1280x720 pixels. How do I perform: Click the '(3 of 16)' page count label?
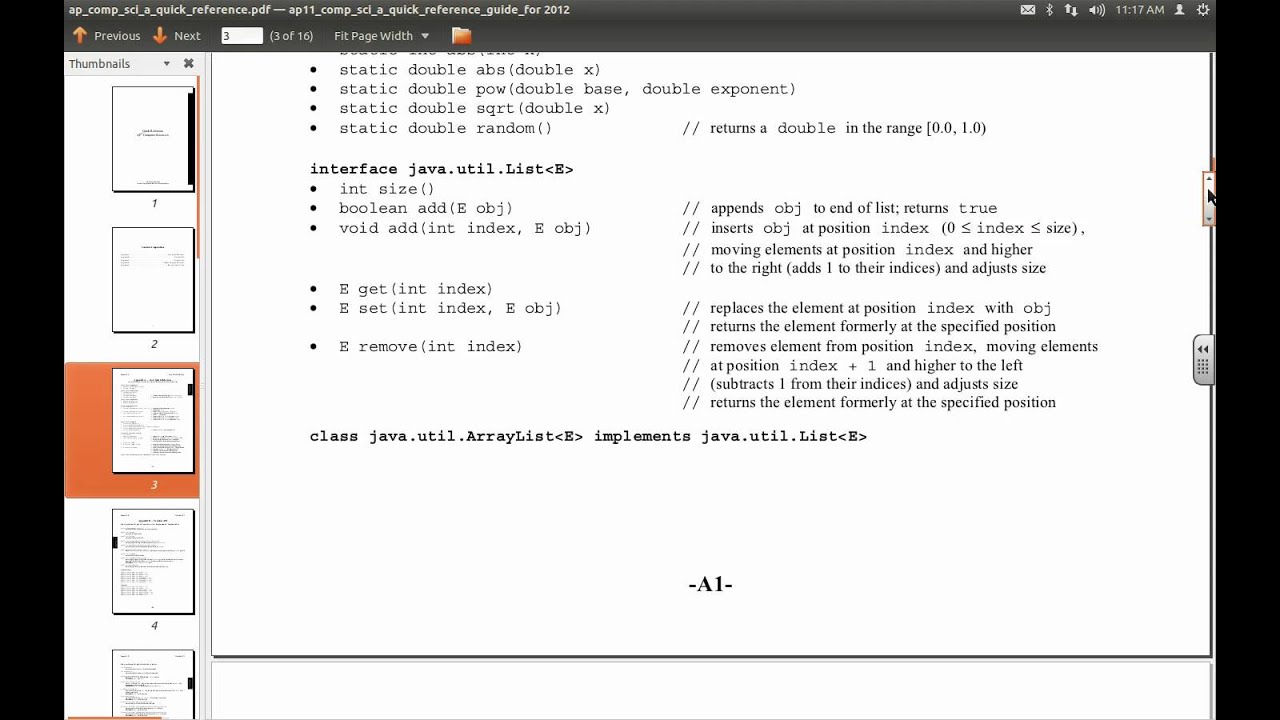[x=291, y=35]
